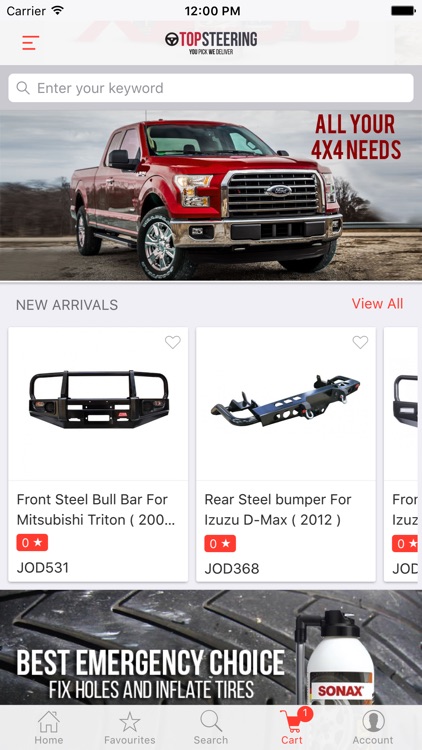Image resolution: width=422 pixels, height=750 pixels.
Task: Switch to the Favourites tab
Action: pyautogui.click(x=130, y=728)
